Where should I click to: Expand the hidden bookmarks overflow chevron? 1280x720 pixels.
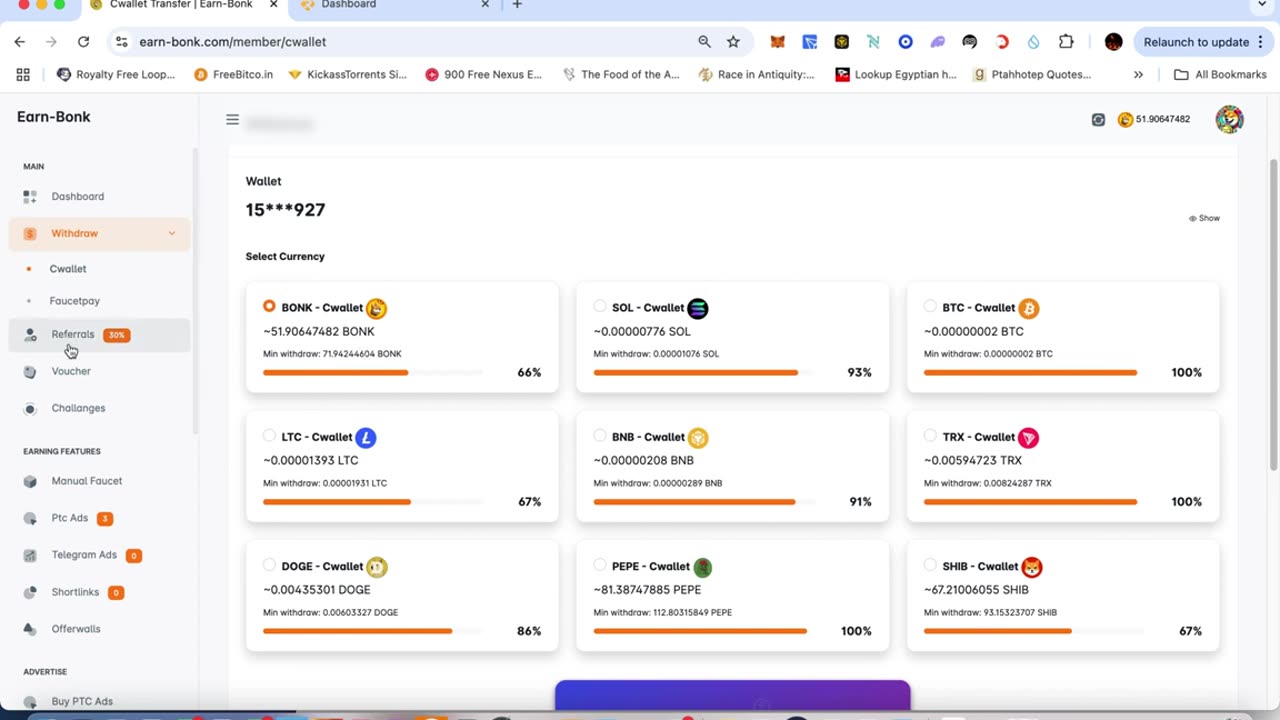click(x=1138, y=75)
